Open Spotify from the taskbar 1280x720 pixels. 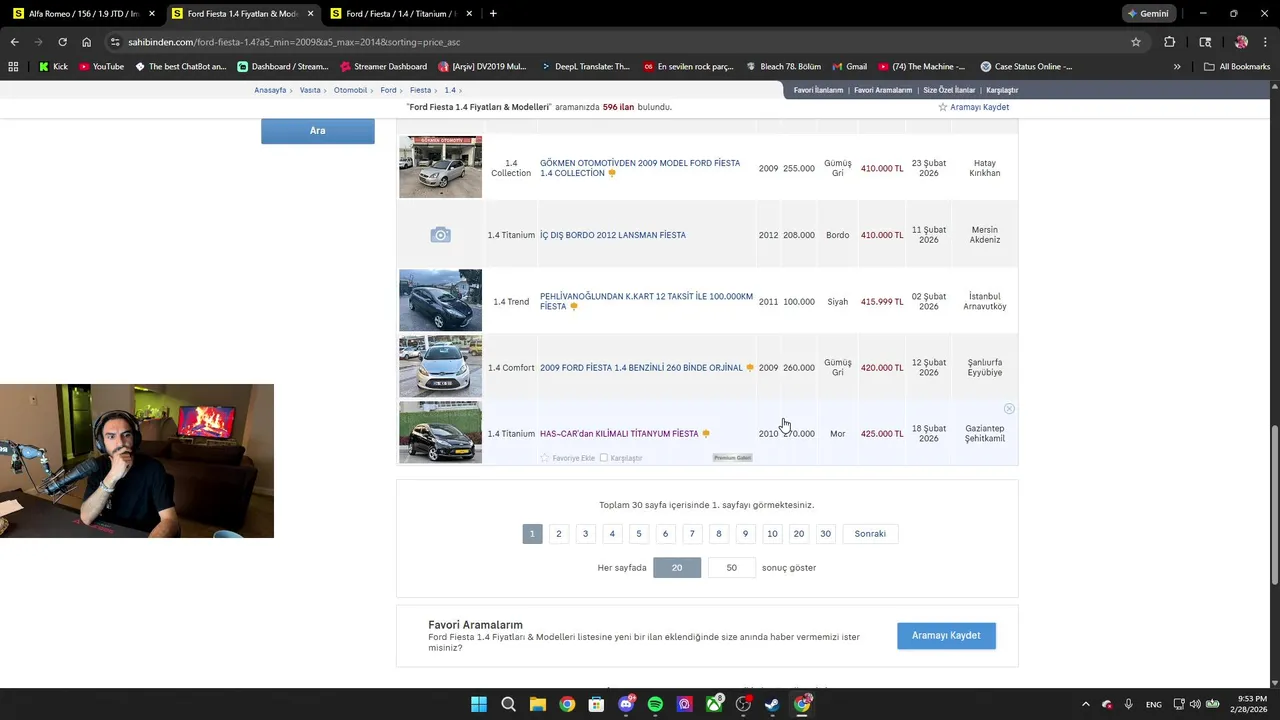pyautogui.click(x=655, y=704)
